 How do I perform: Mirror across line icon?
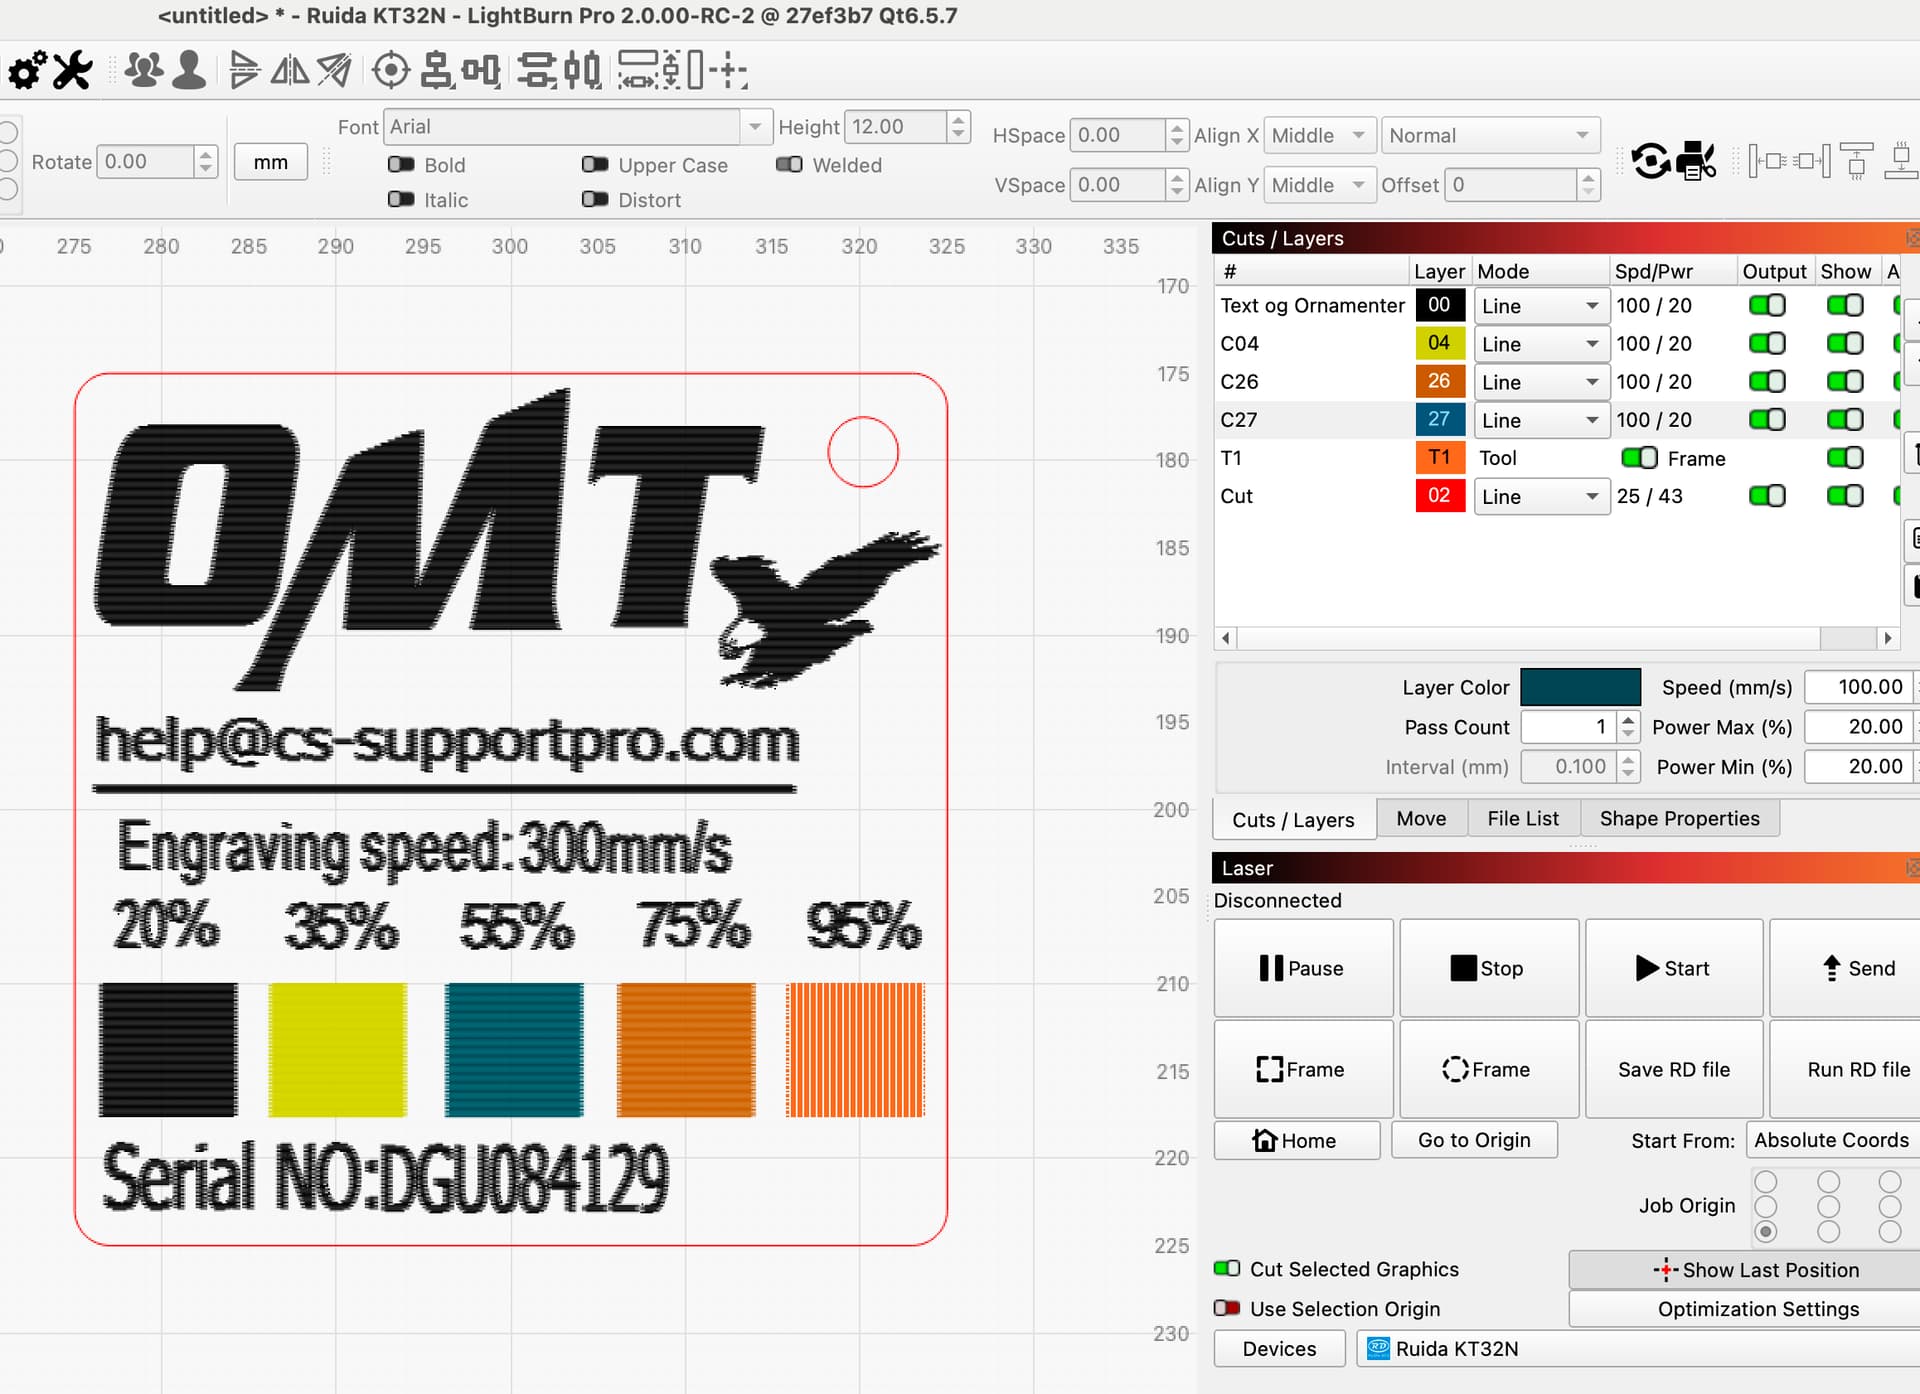pyautogui.click(x=334, y=70)
